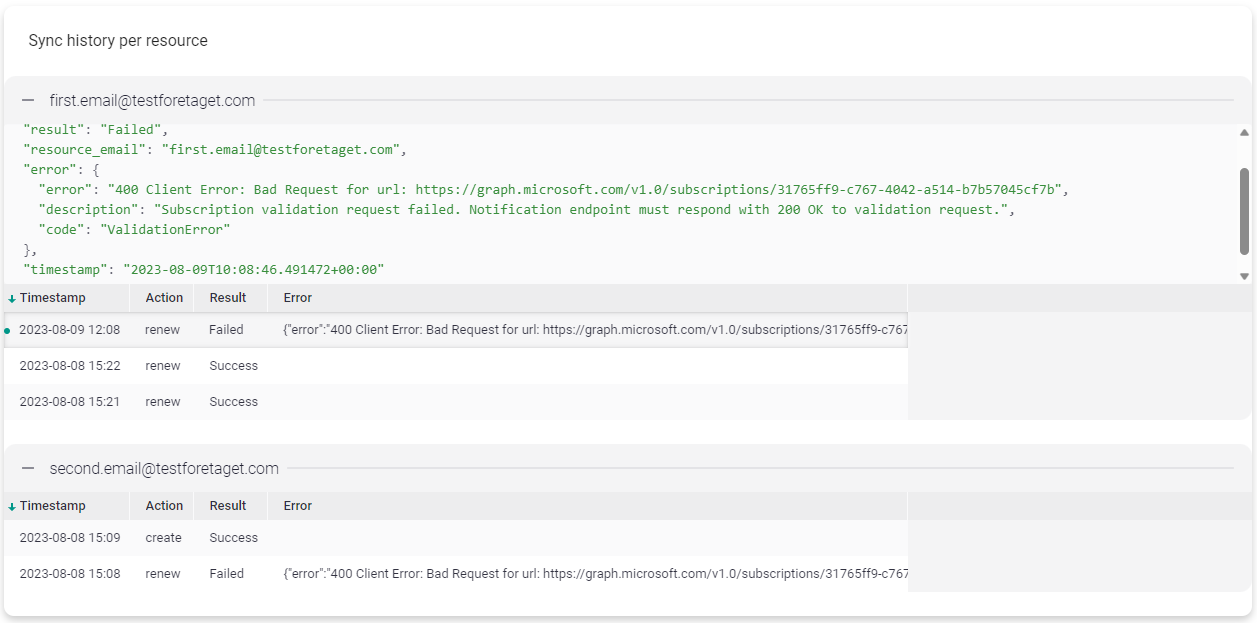Screen dimensions: 1257x623
Task: Click the scrollbar down arrow of the JSON viewer
Action: [x=1243, y=275]
